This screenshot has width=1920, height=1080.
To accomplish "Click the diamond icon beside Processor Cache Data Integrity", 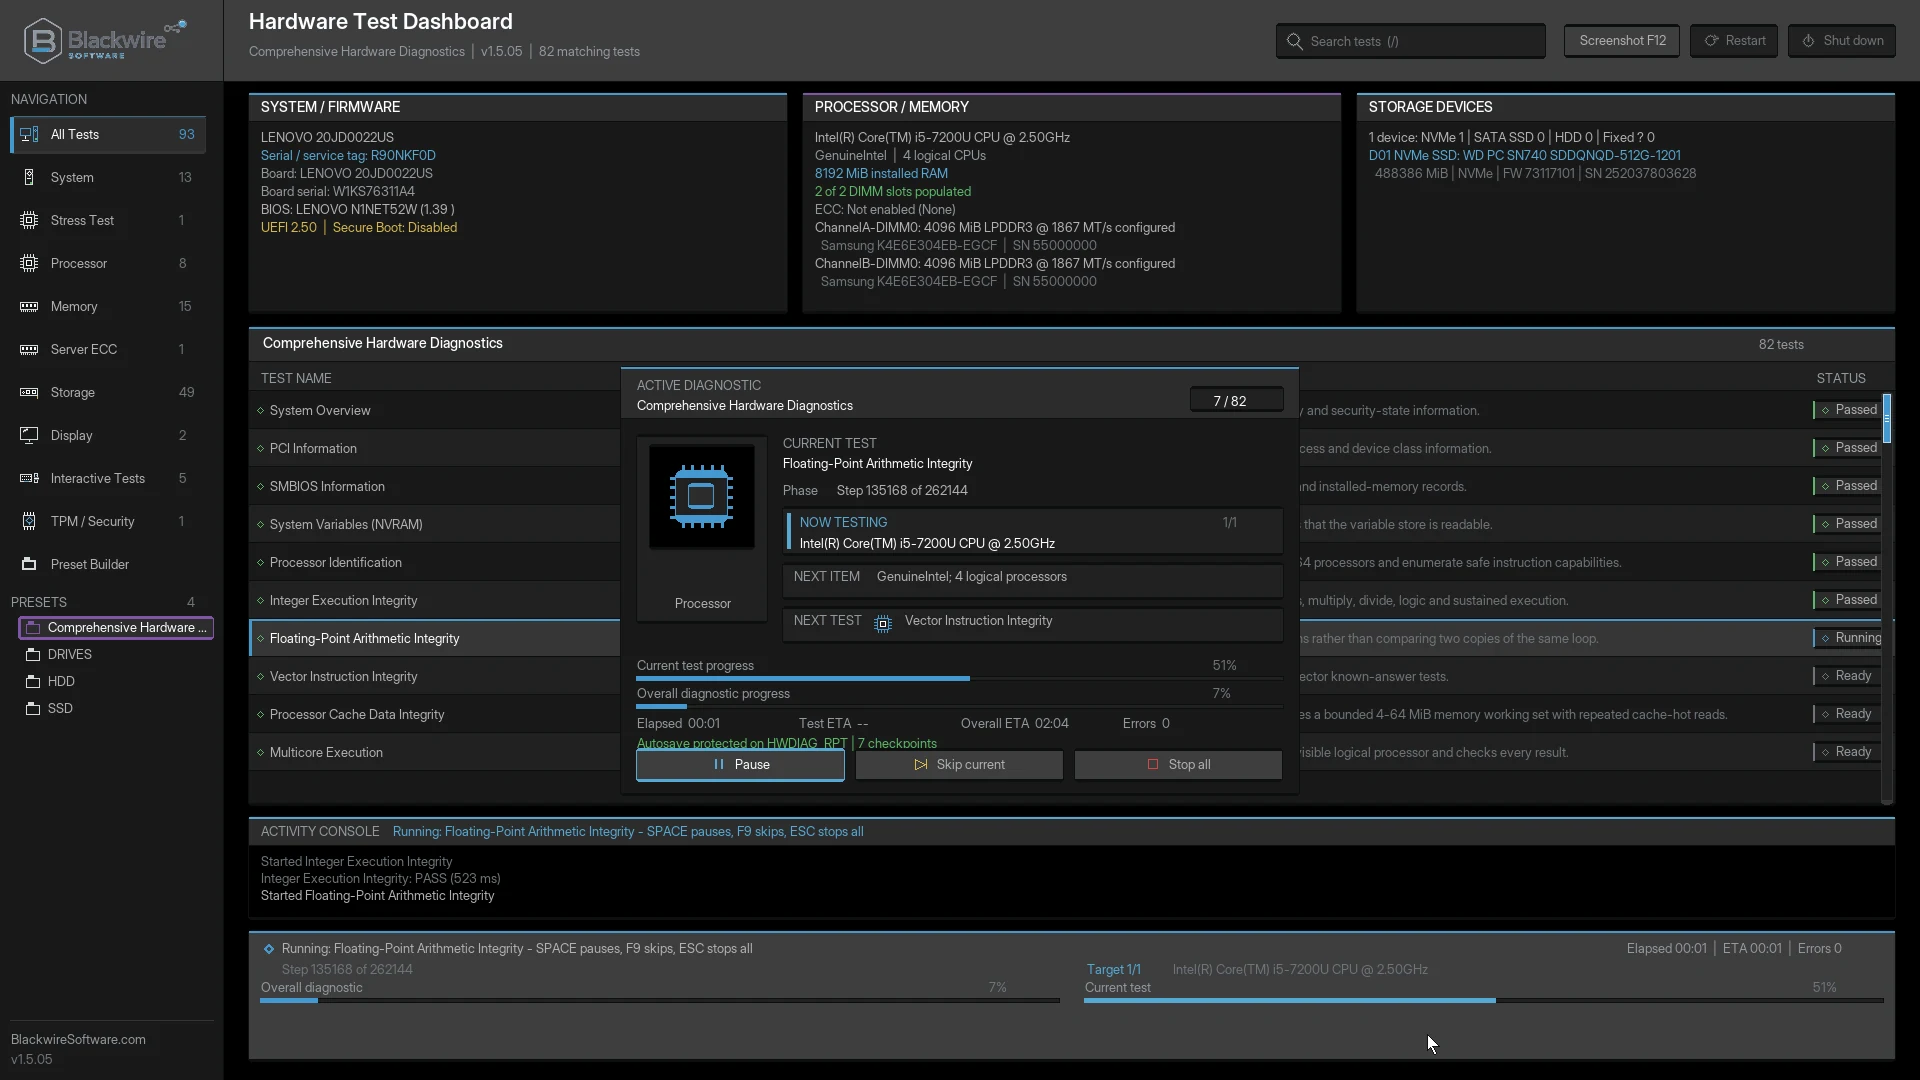I will [x=261, y=715].
